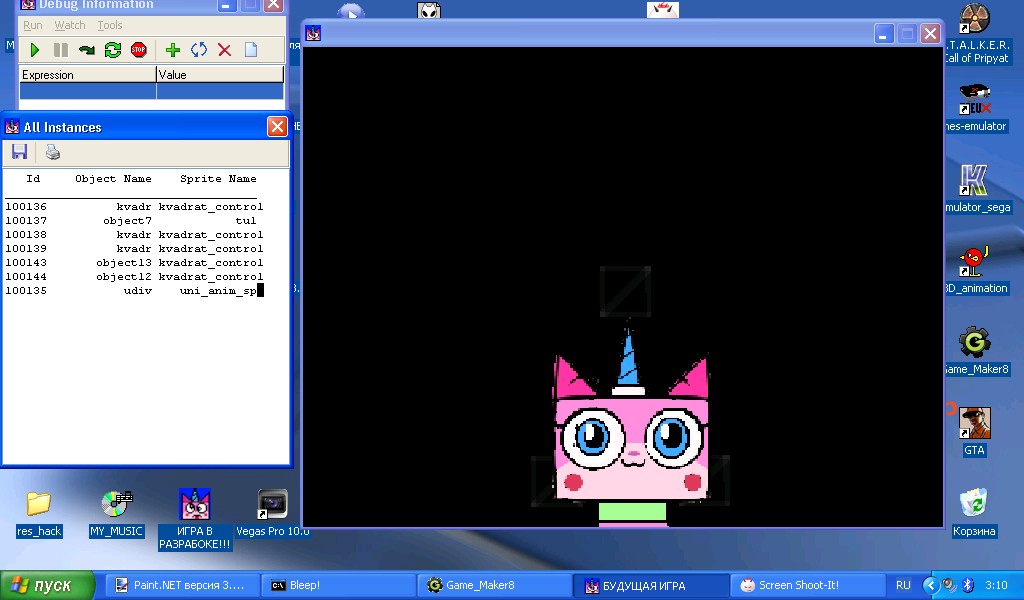Print the instance list with printer icon
This screenshot has width=1024, height=600.
pyautogui.click(x=52, y=152)
